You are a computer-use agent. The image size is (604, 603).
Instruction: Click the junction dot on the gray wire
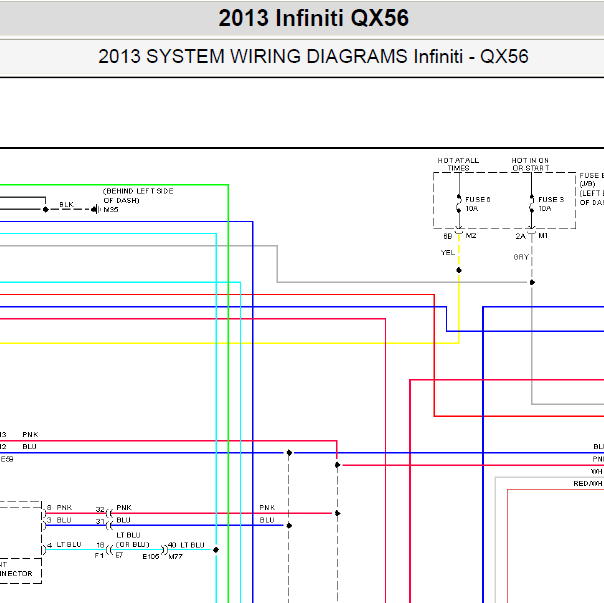[532, 282]
